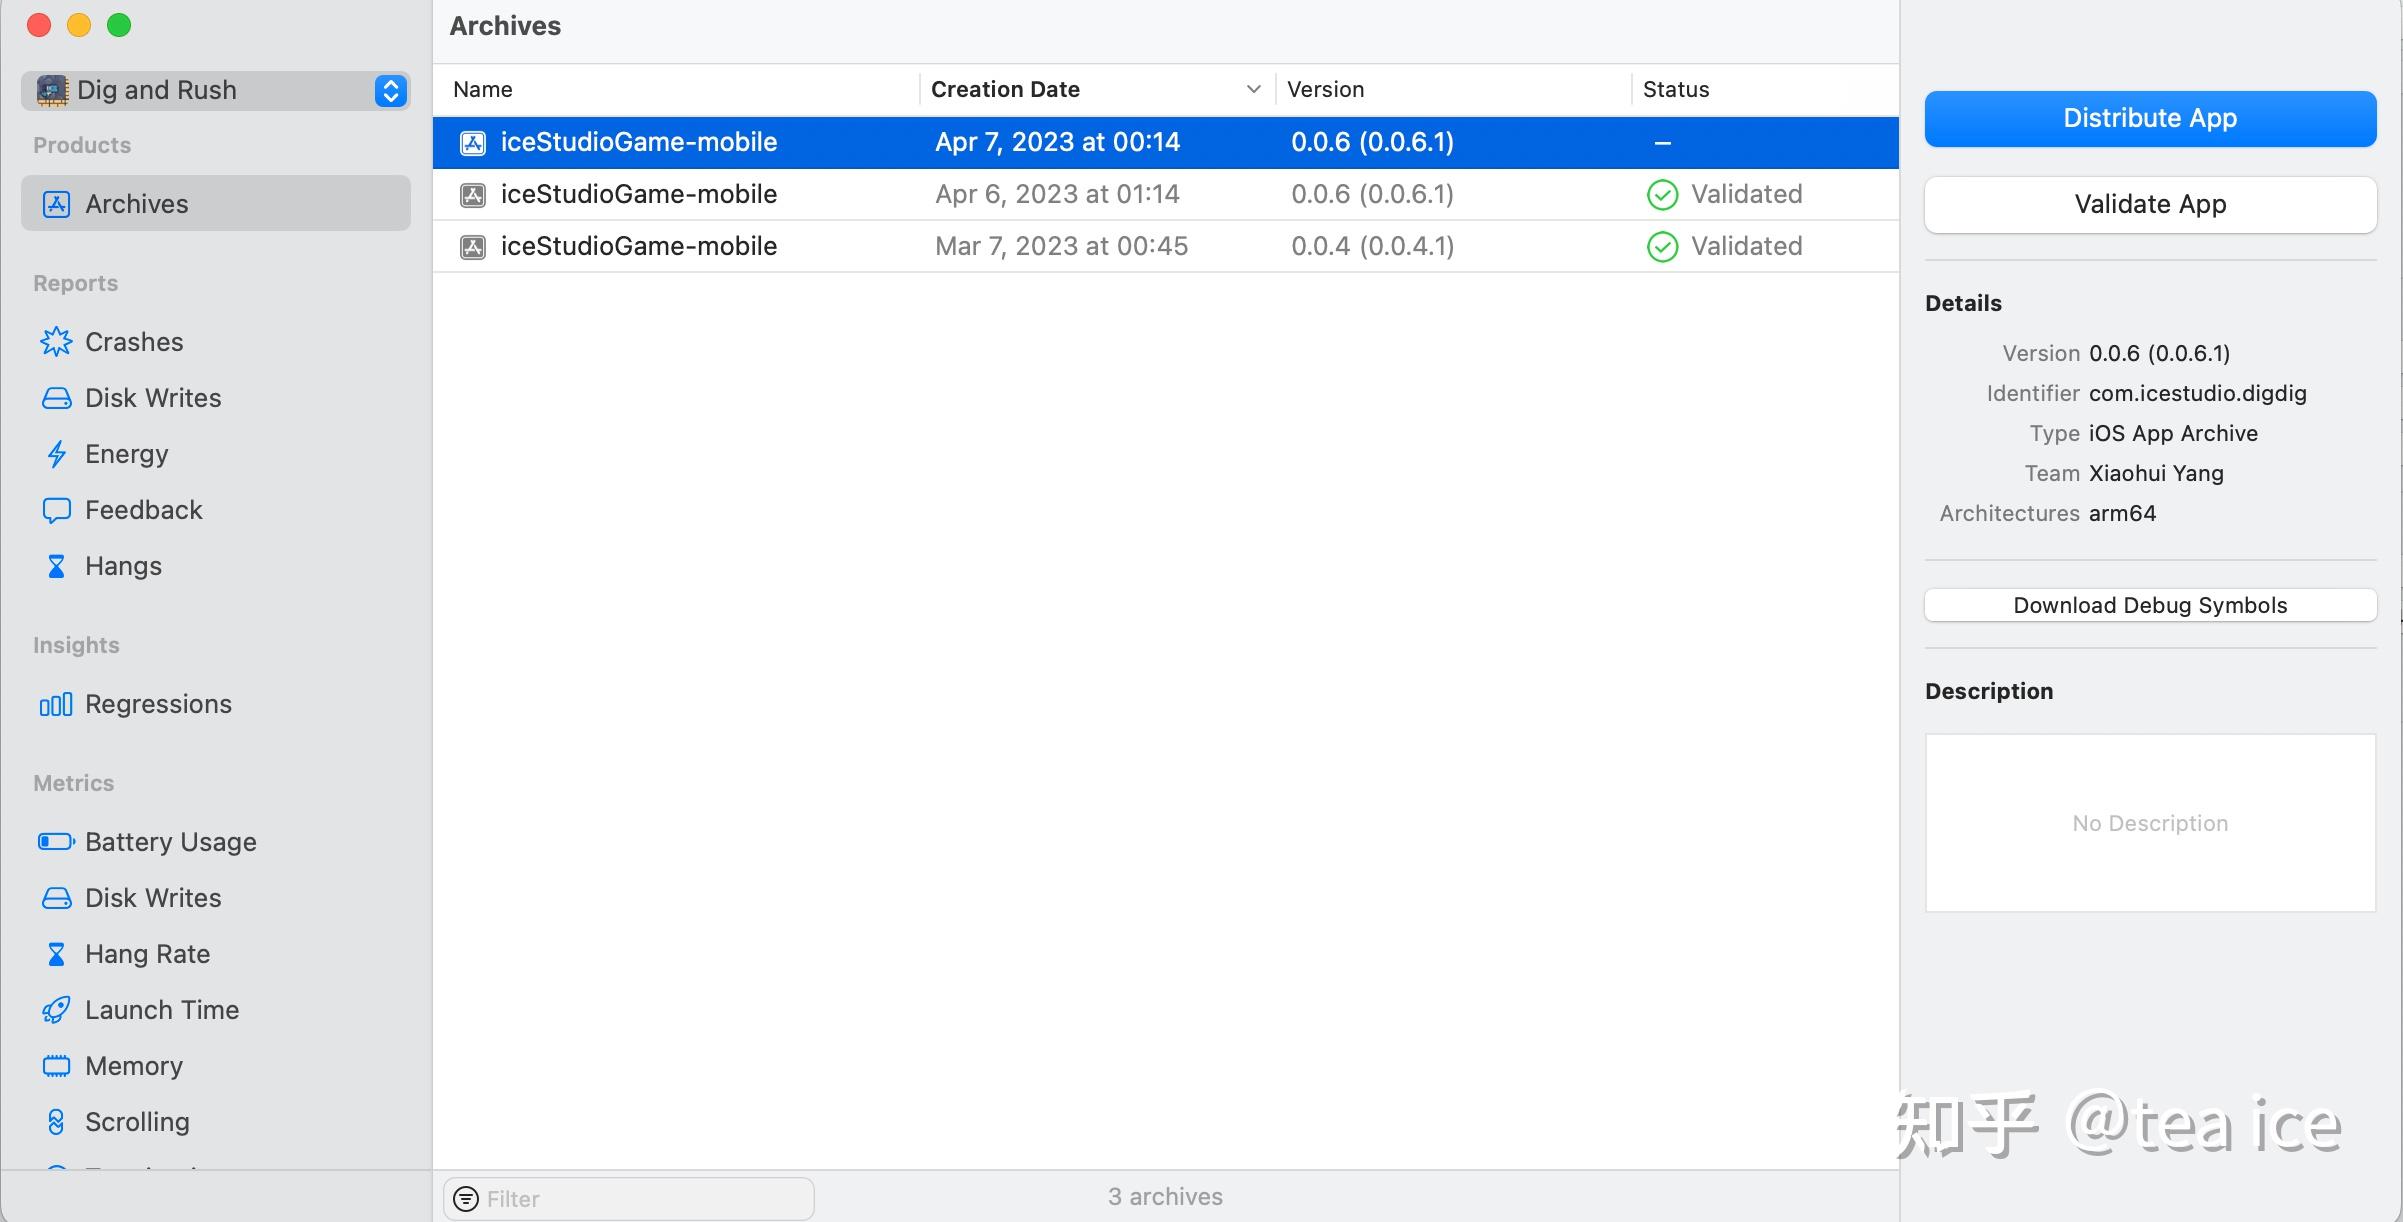Click the Battery Usage battery icon
This screenshot has height=1222, width=2403.
pyautogui.click(x=56, y=842)
